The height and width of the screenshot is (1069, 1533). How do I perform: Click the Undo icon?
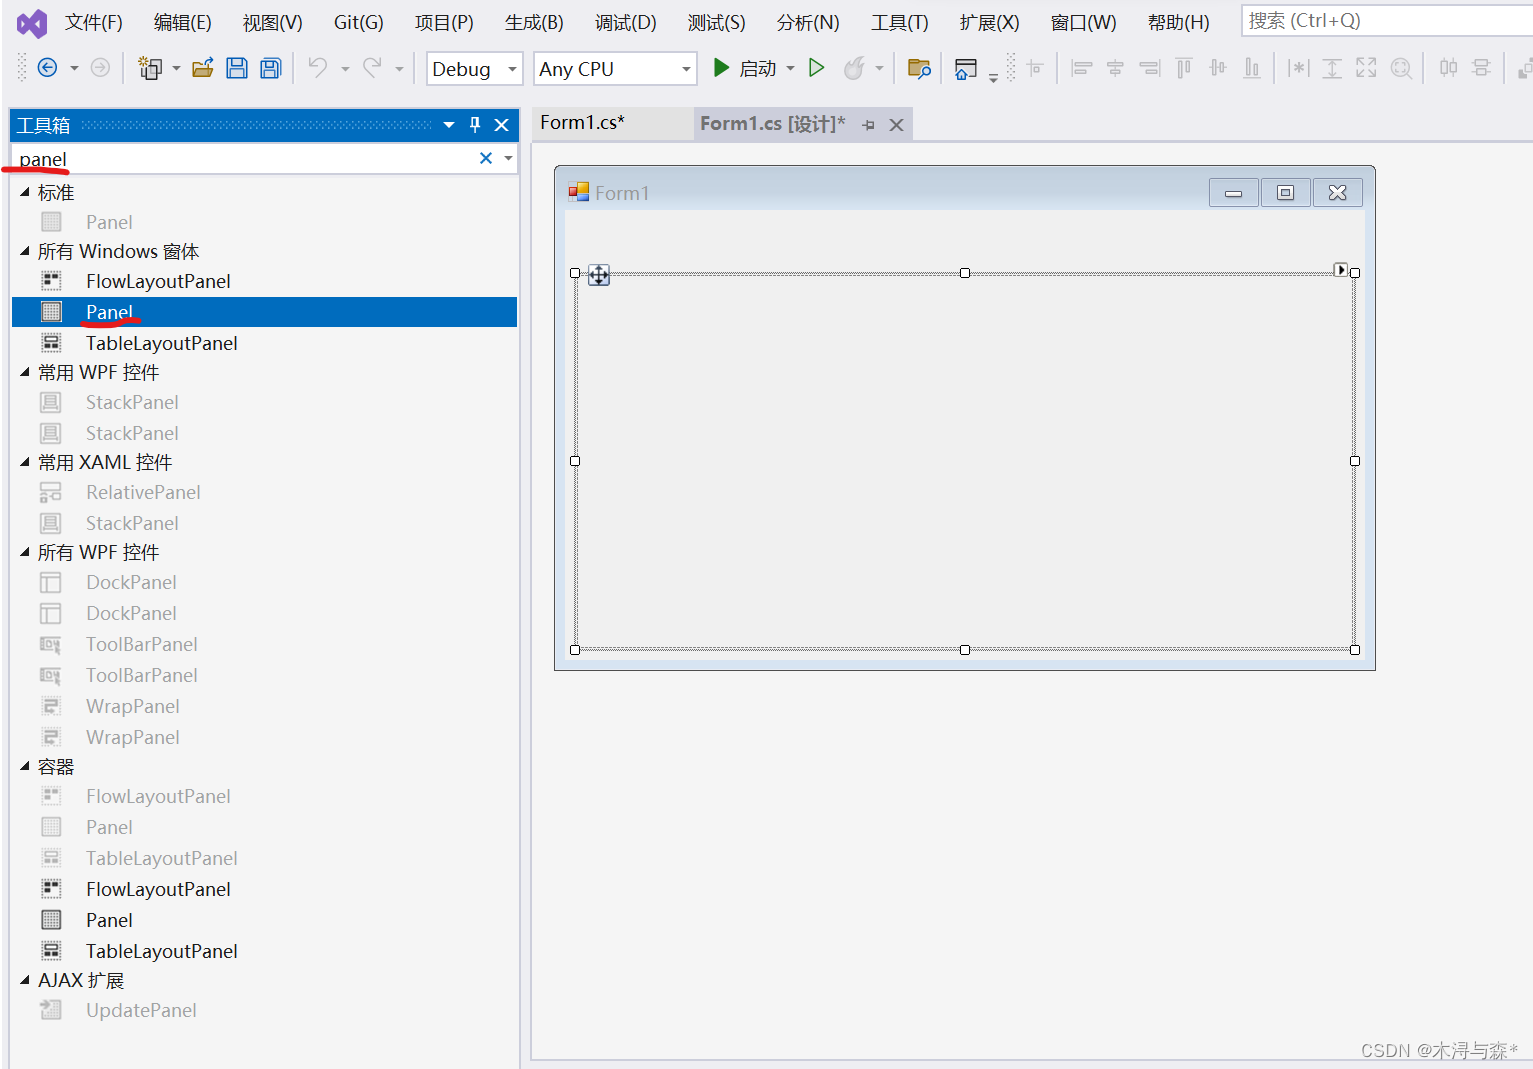click(318, 67)
